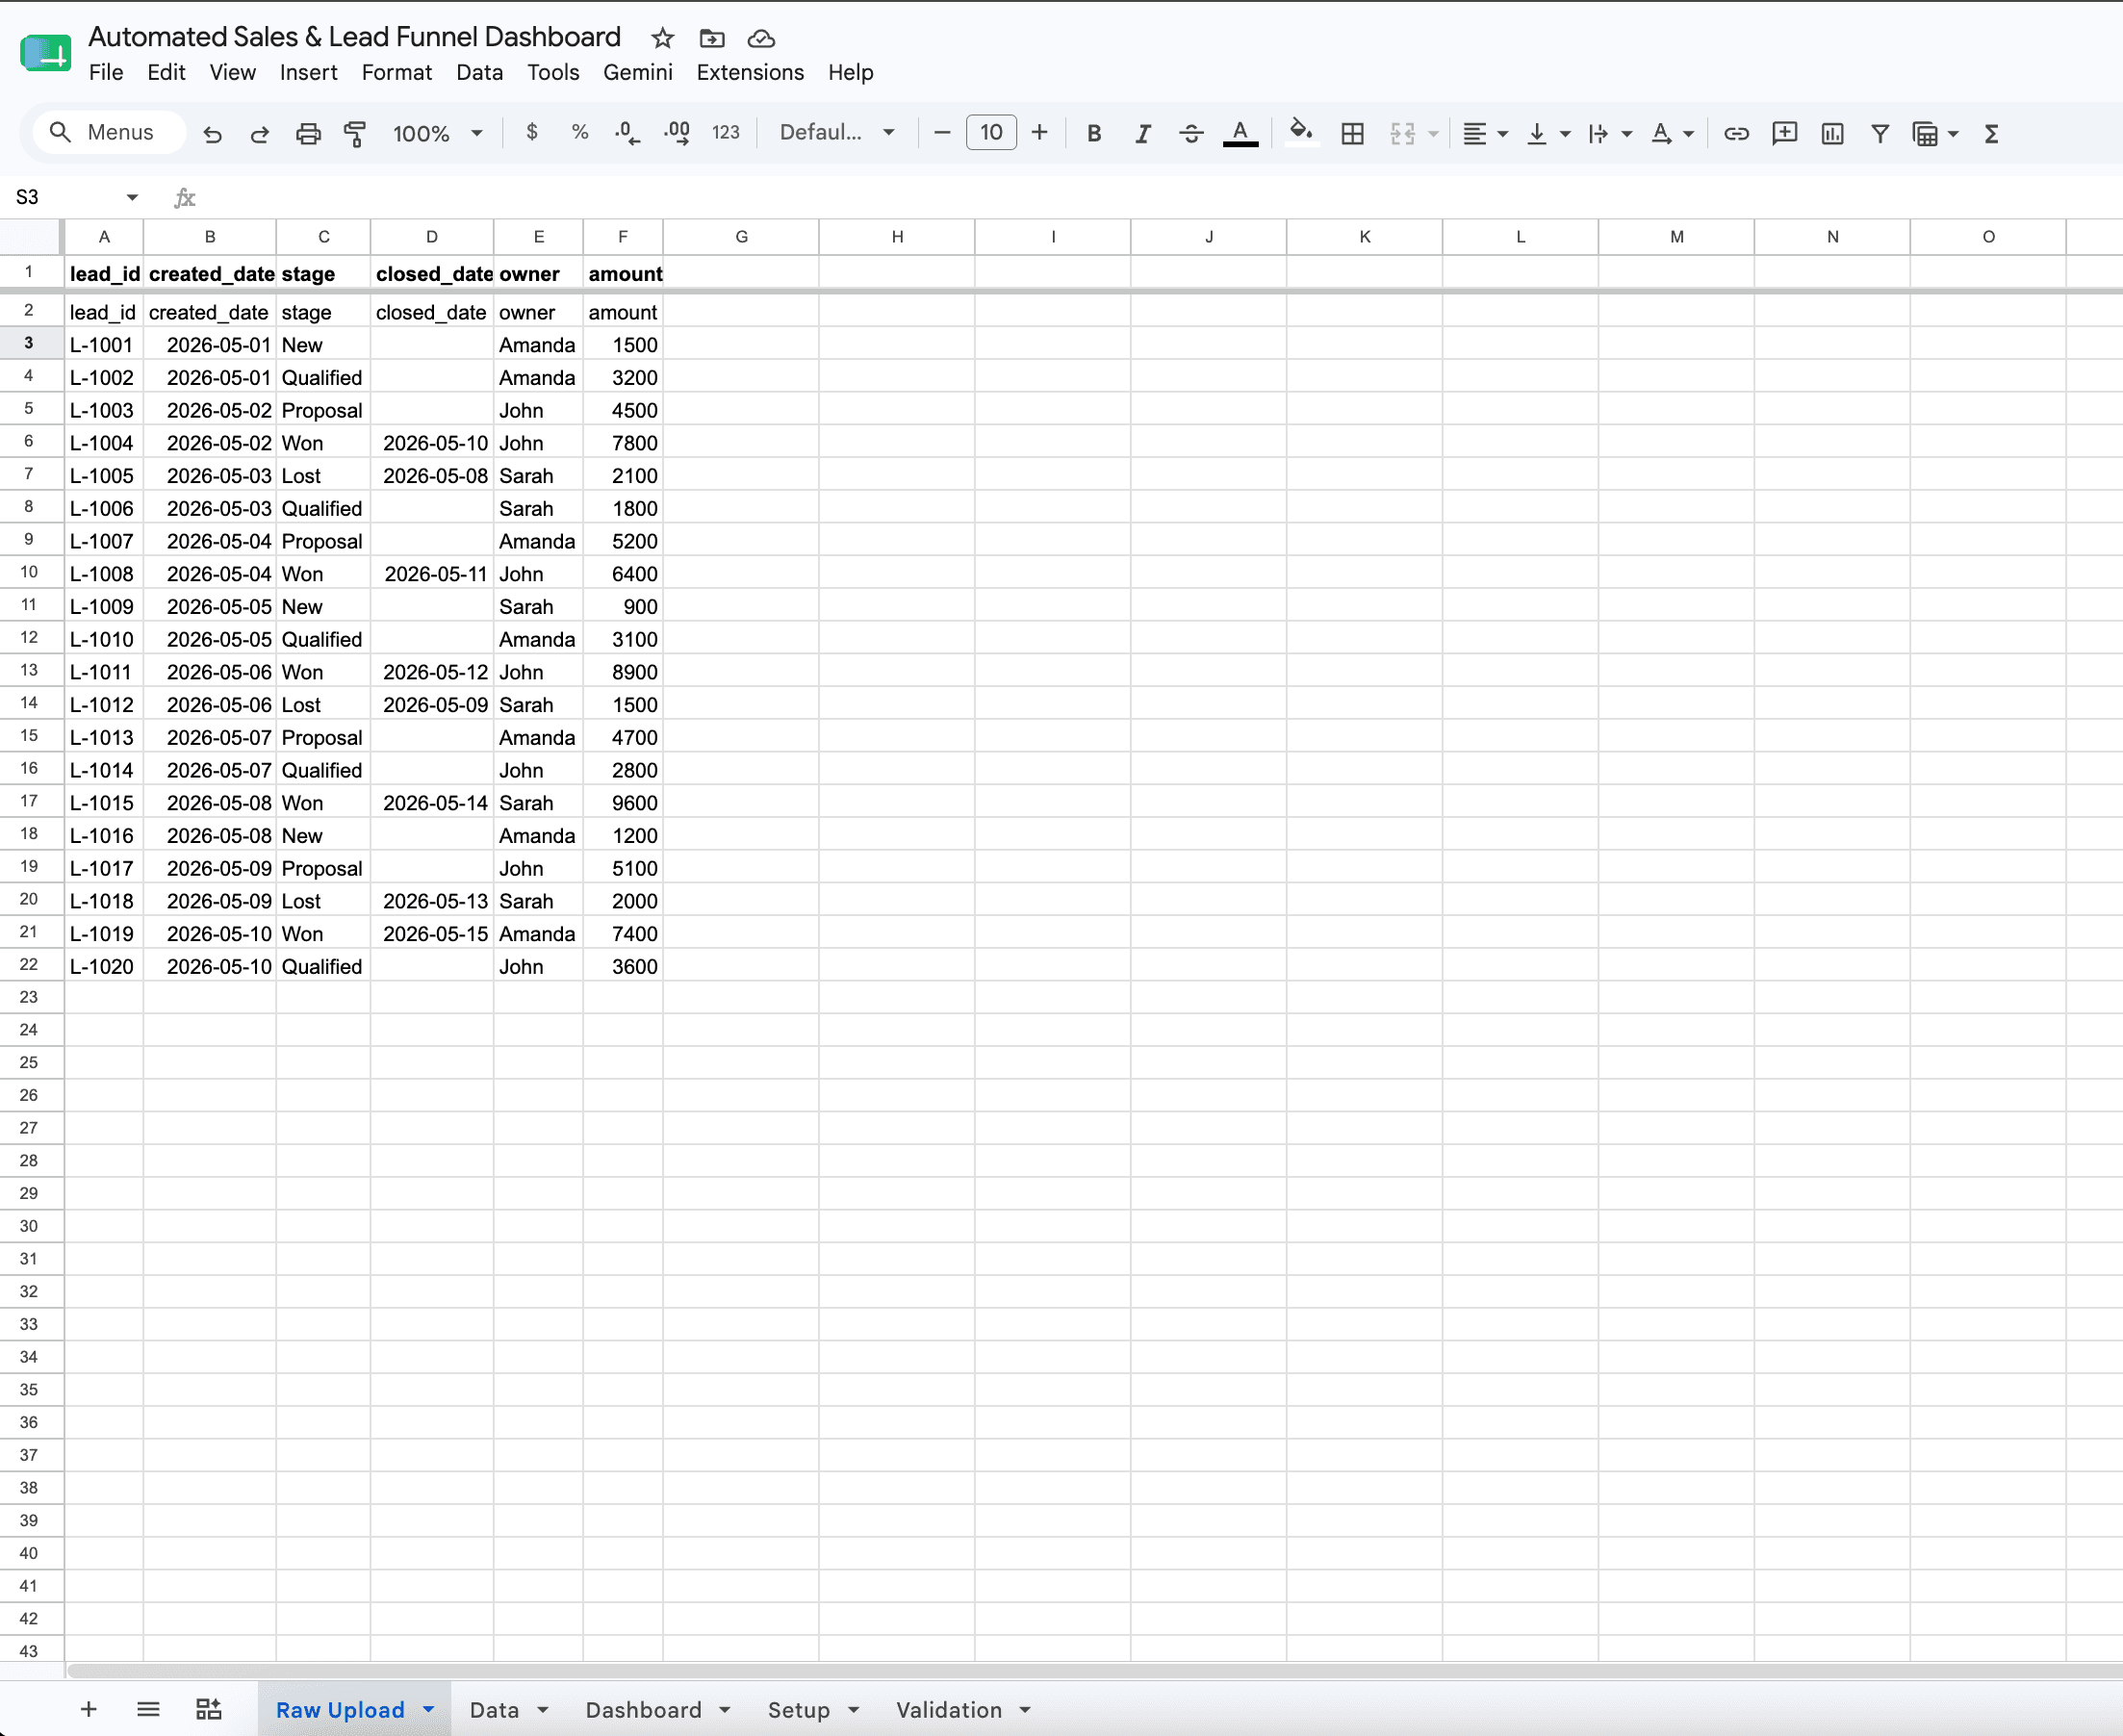
Task: Increase decimal places
Action: [677, 132]
